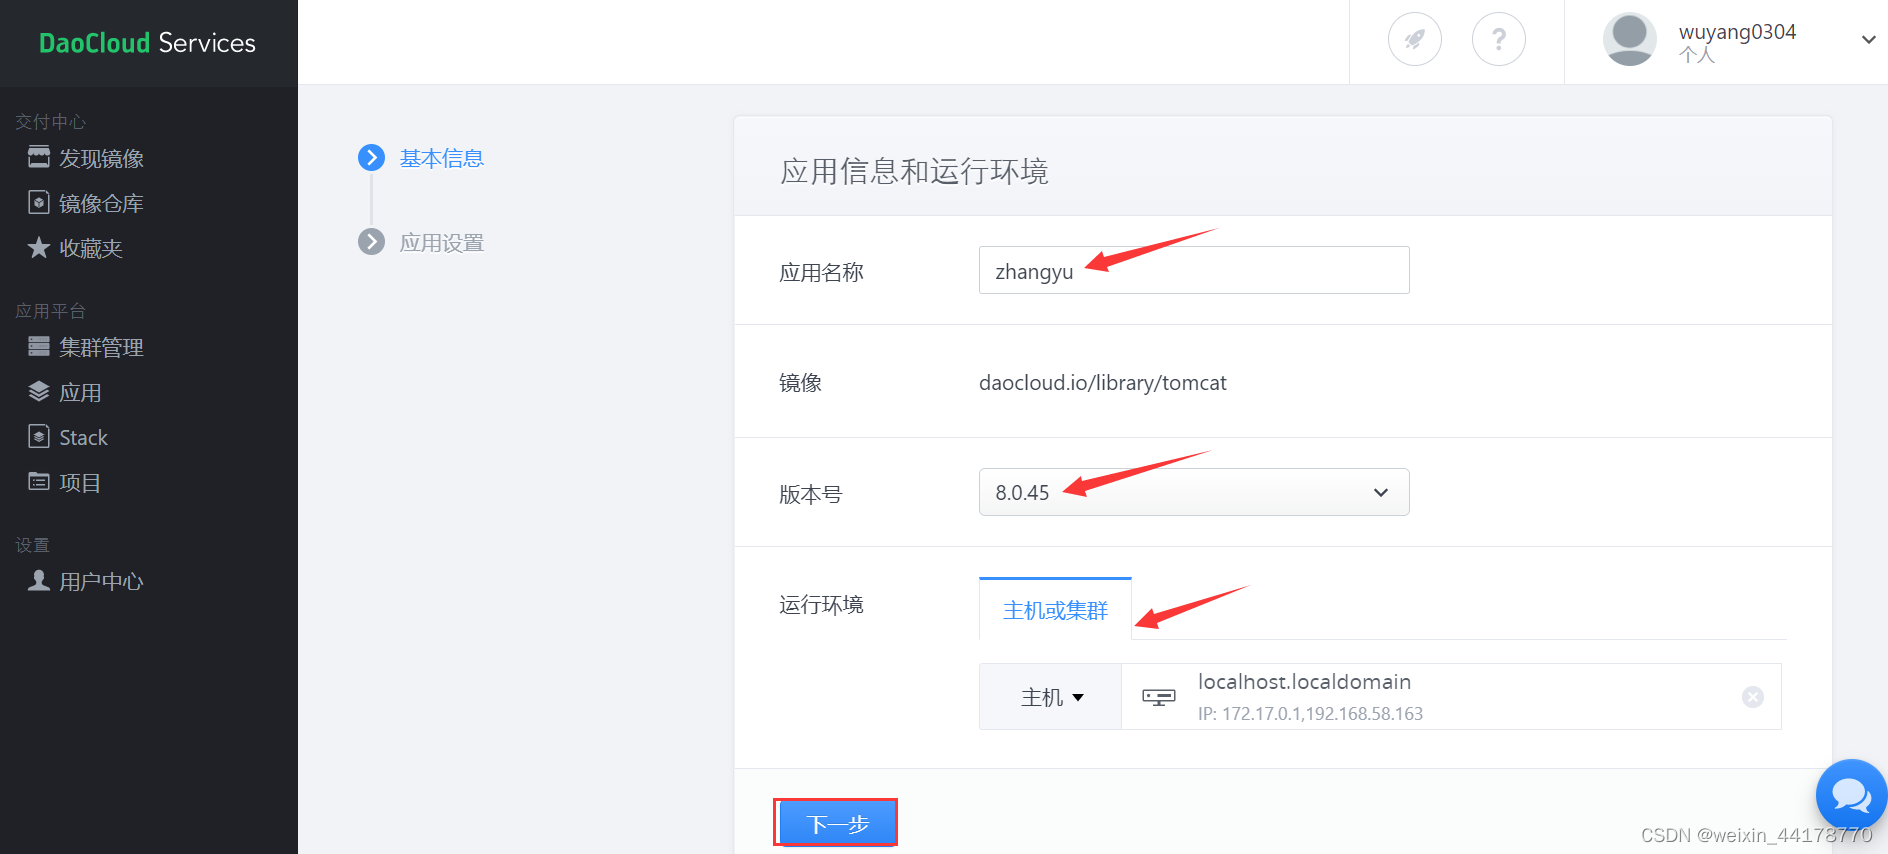Image resolution: width=1888 pixels, height=854 pixels.
Task: Open 收藏夹 favorites
Action: (x=90, y=248)
